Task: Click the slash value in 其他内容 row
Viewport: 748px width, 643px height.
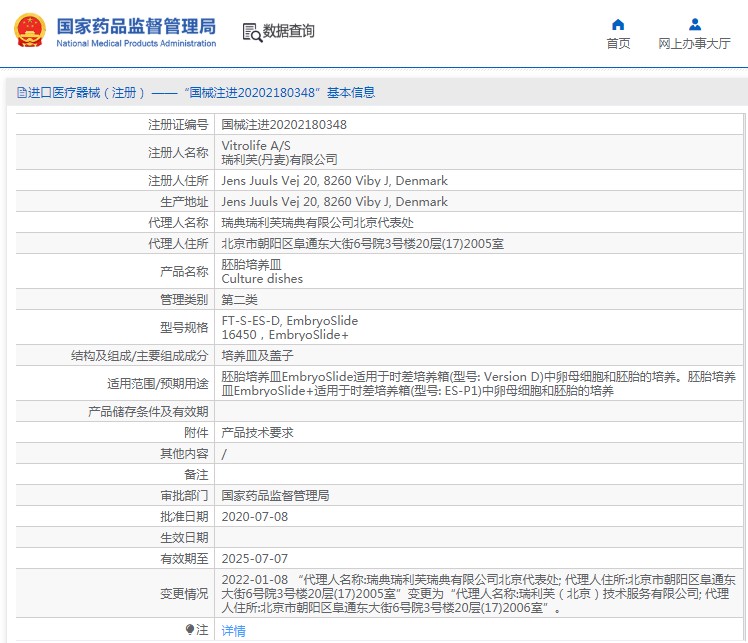Action: (224, 454)
